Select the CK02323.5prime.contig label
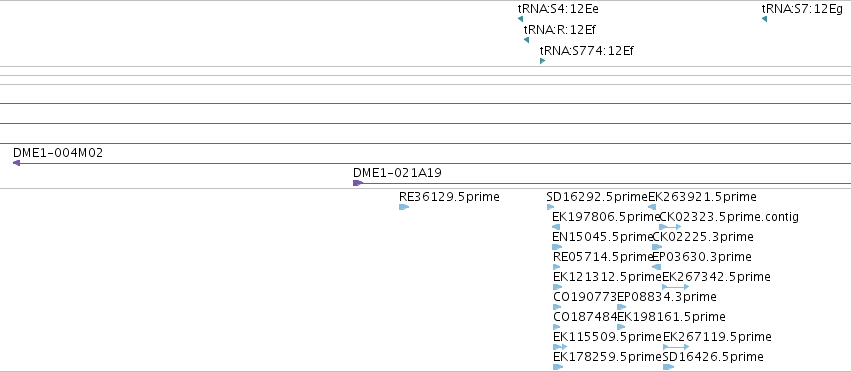 [729, 217]
